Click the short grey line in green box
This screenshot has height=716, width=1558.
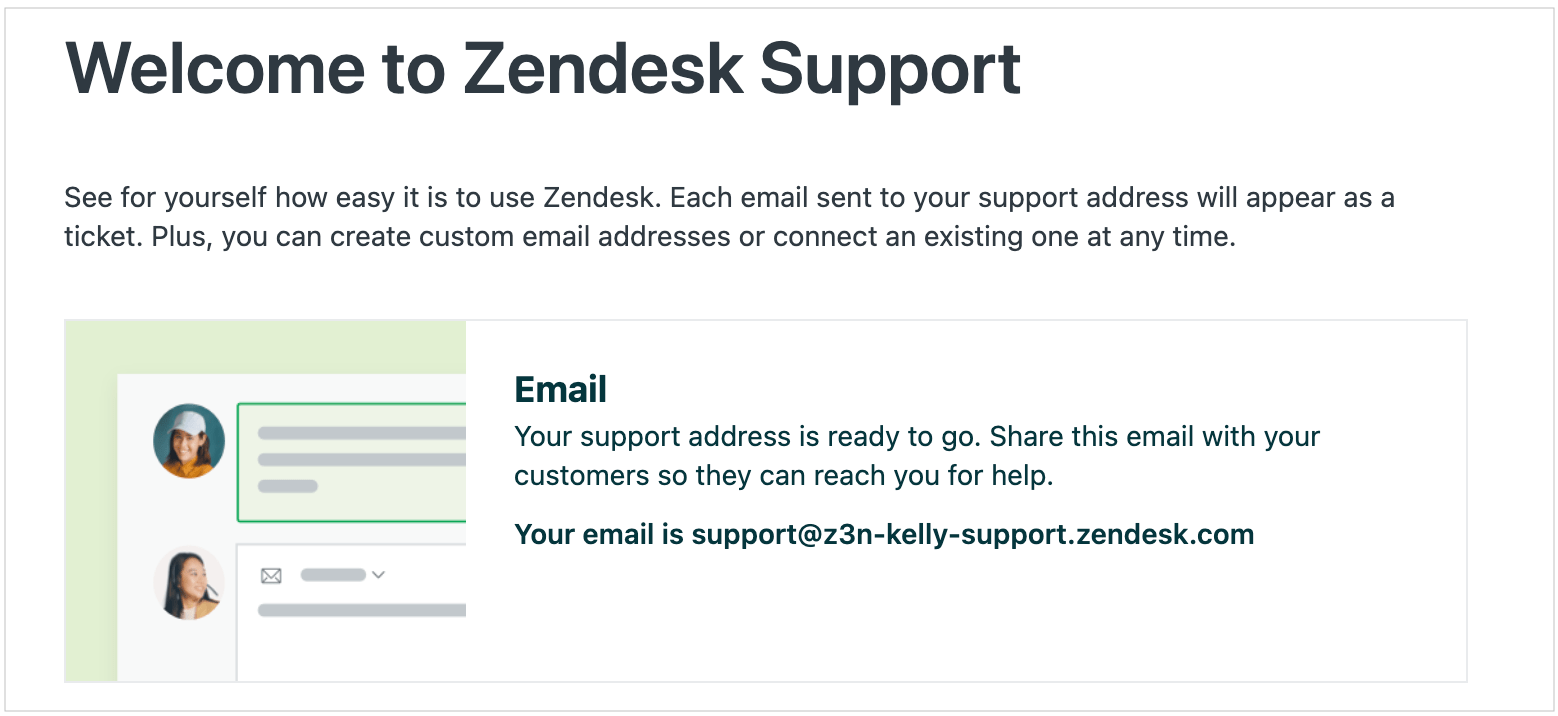pos(288,486)
